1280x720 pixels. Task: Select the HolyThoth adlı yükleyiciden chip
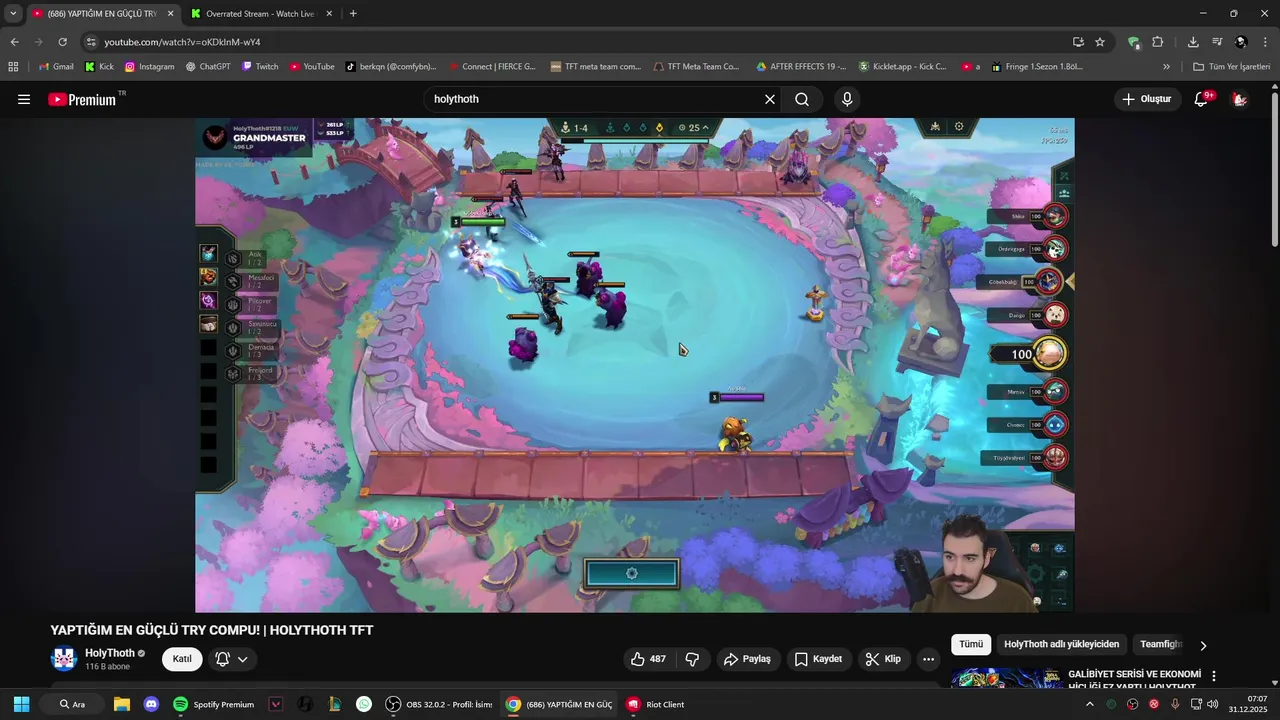tap(1061, 644)
